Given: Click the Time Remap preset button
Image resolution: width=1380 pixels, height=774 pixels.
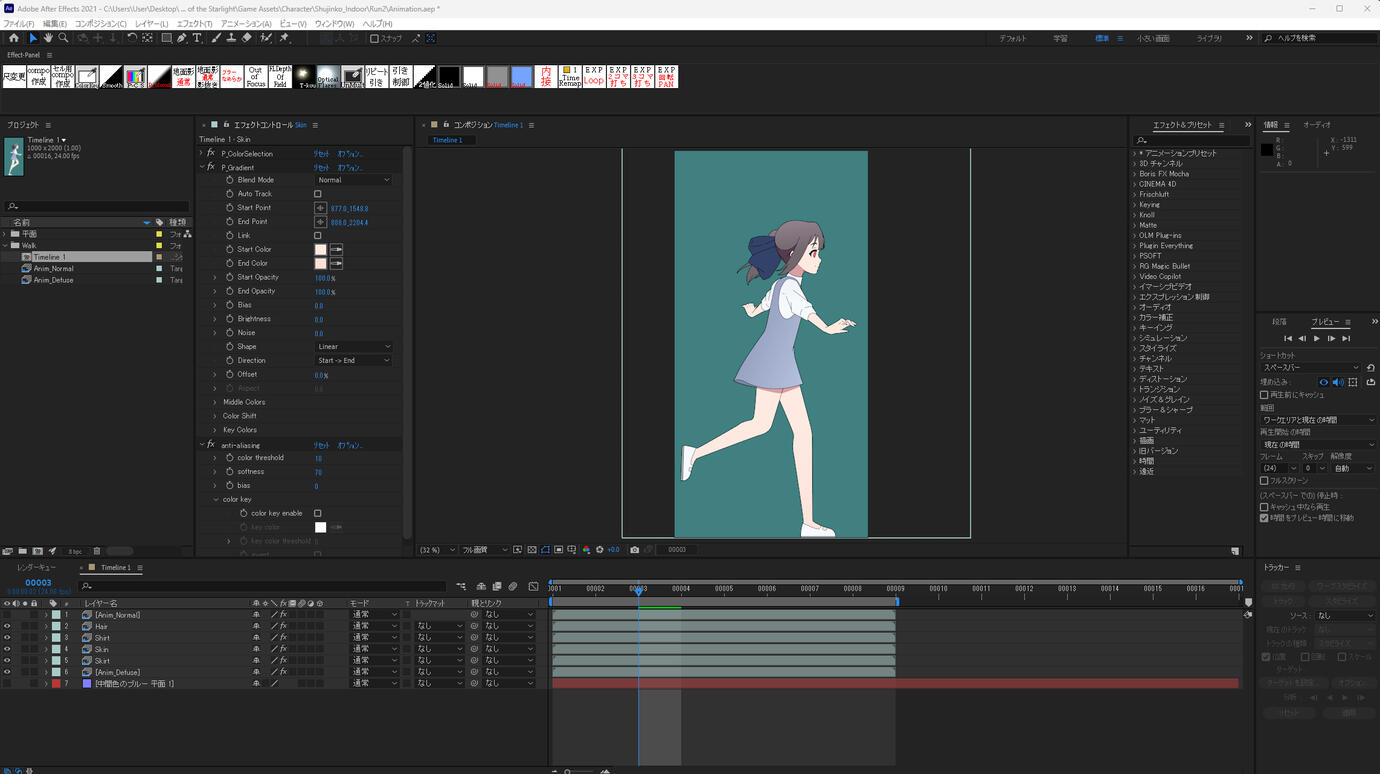Looking at the screenshot, I should pyautogui.click(x=570, y=77).
